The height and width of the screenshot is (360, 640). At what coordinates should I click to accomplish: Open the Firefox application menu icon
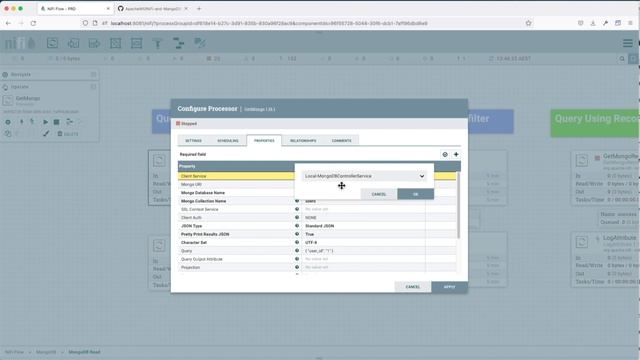click(x=630, y=23)
